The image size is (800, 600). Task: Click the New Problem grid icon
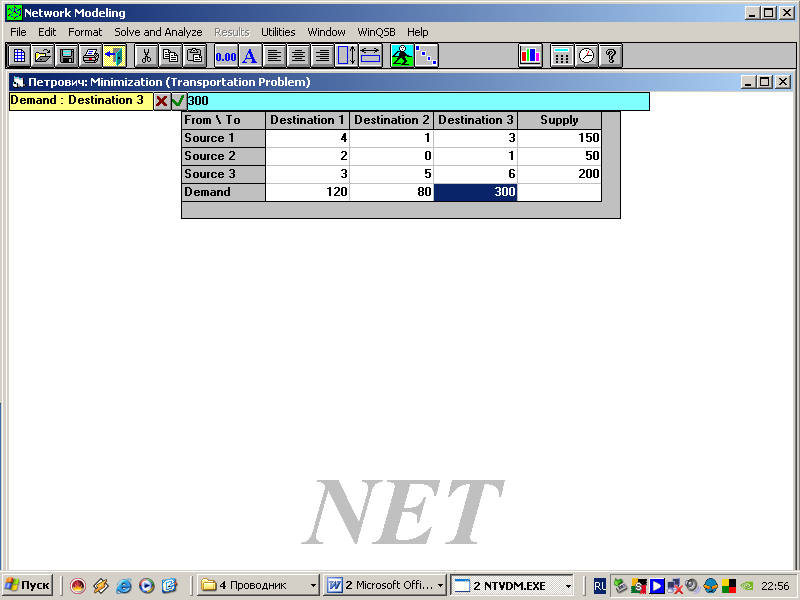(19, 56)
